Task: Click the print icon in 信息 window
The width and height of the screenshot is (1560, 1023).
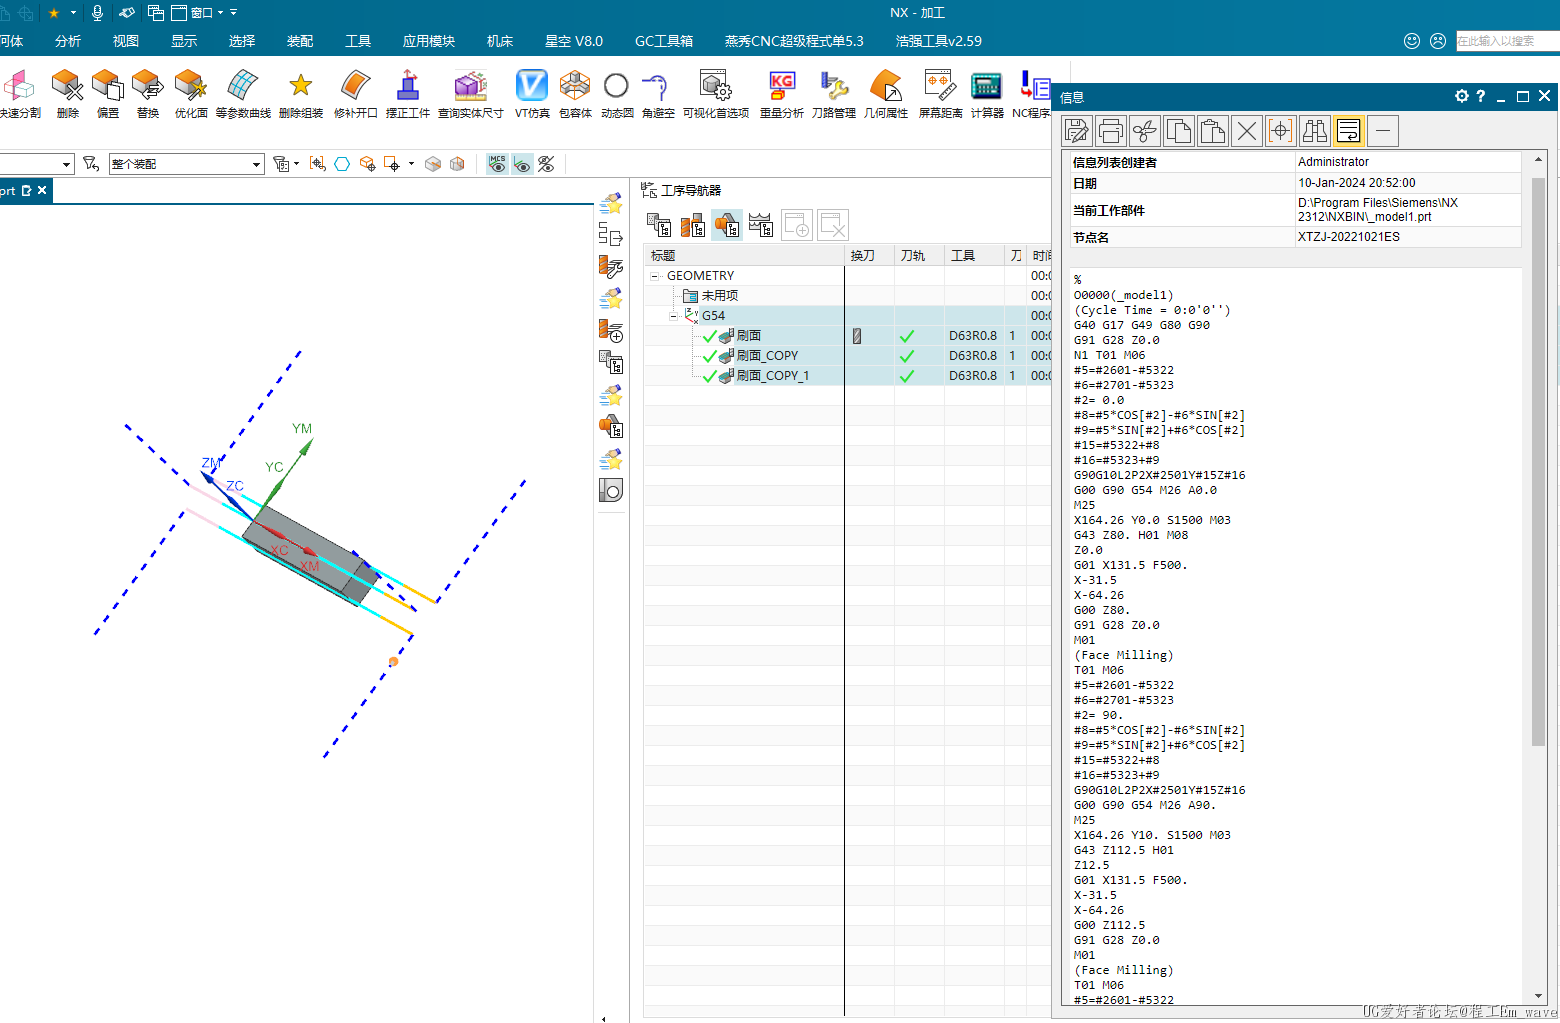Action: (x=1111, y=131)
